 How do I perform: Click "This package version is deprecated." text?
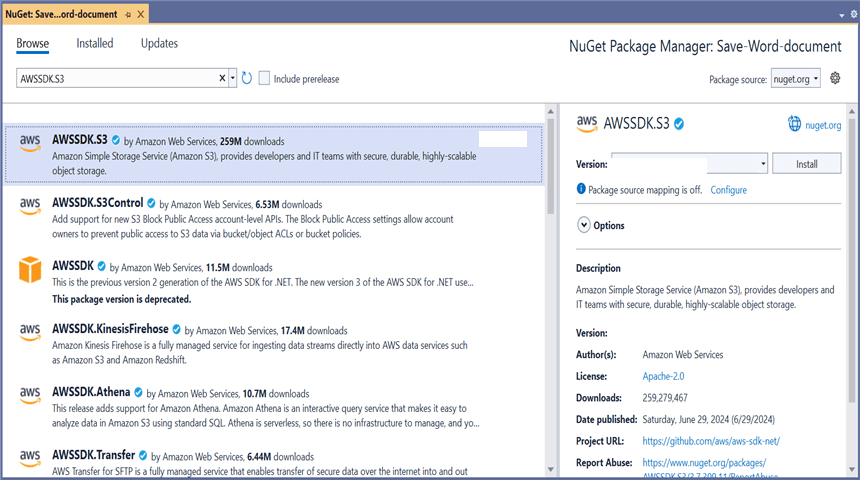pyautogui.click(x=122, y=299)
